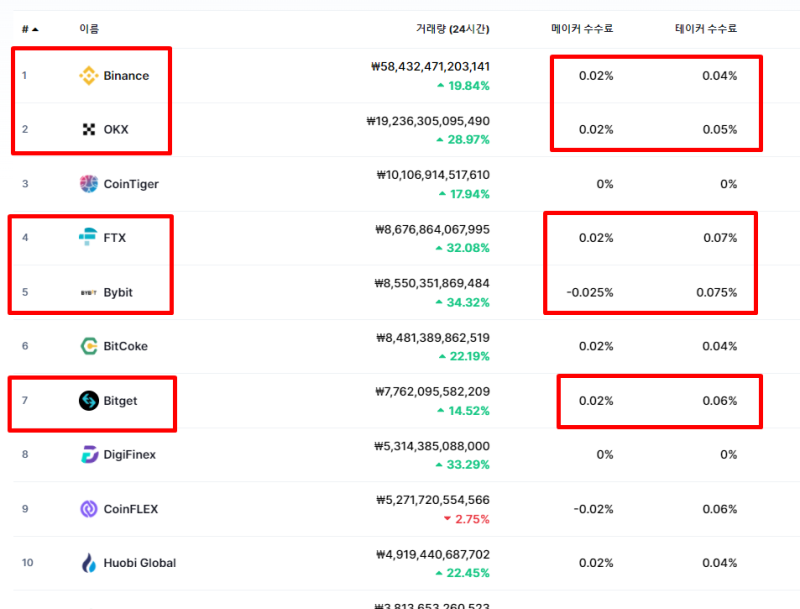Image resolution: width=800 pixels, height=609 pixels.
Task: Click DigiFinex 33.29% volume change
Action: coord(462,465)
